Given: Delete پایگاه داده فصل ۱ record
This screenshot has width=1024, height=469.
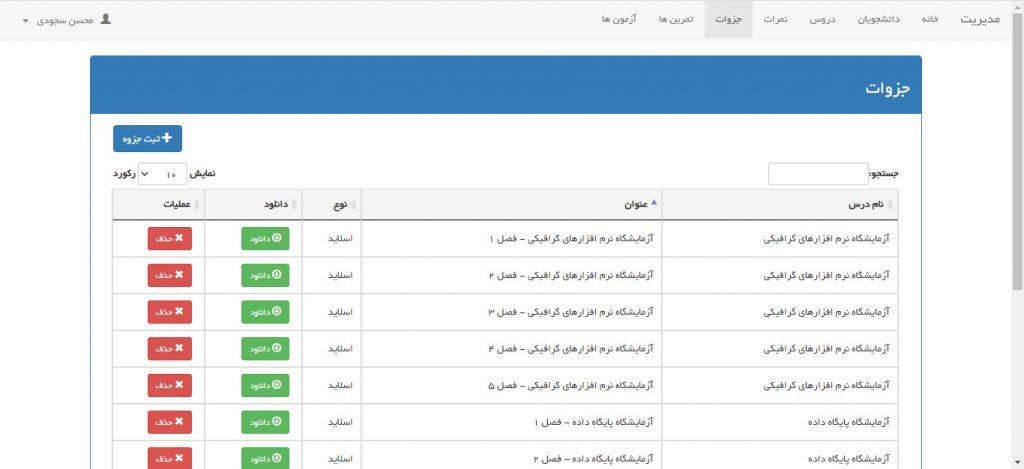Looking at the screenshot, I should 170,422.
